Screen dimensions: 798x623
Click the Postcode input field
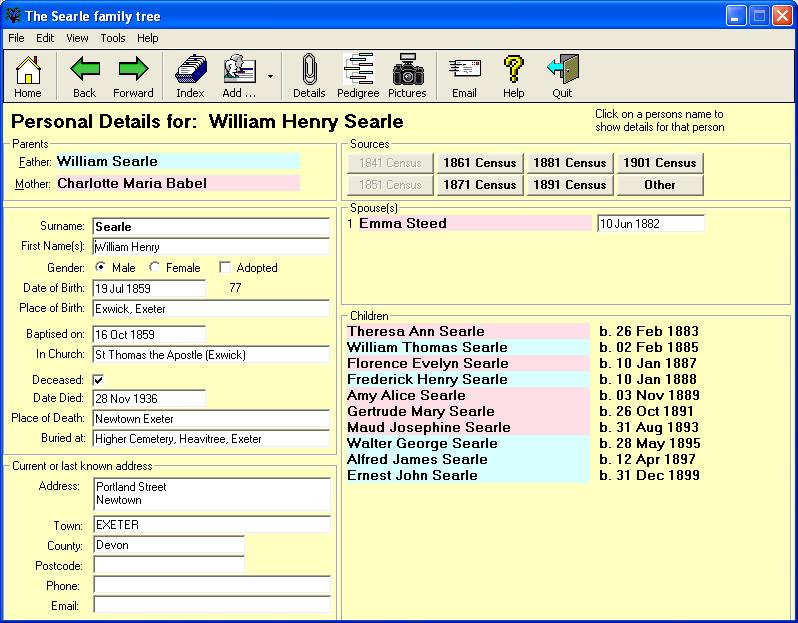(169, 565)
